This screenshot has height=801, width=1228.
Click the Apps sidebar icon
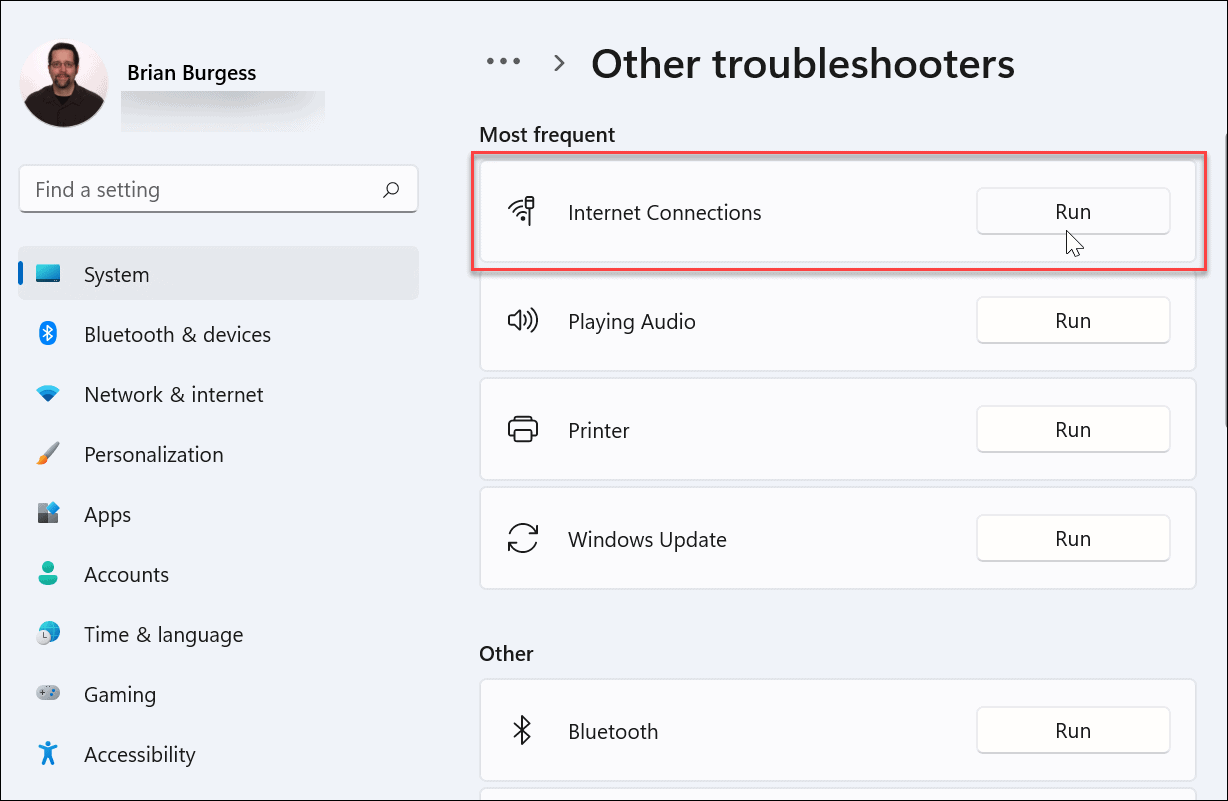(48, 514)
